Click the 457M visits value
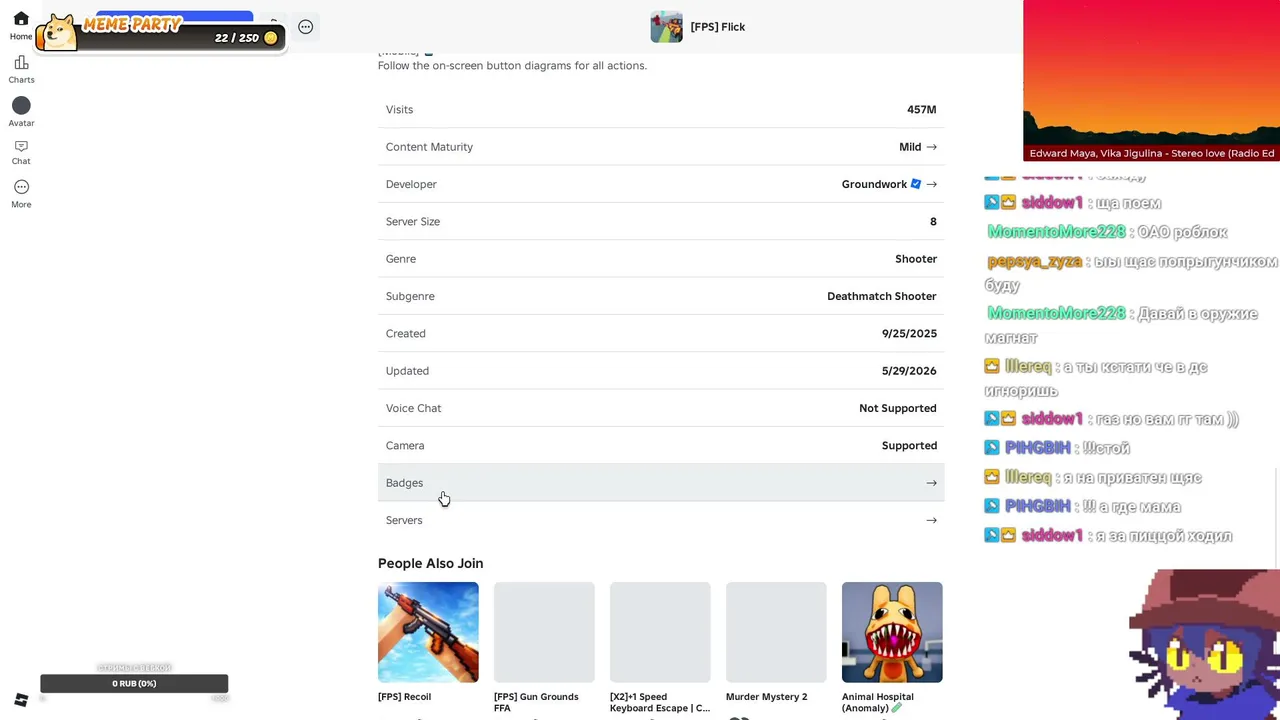 point(921,110)
